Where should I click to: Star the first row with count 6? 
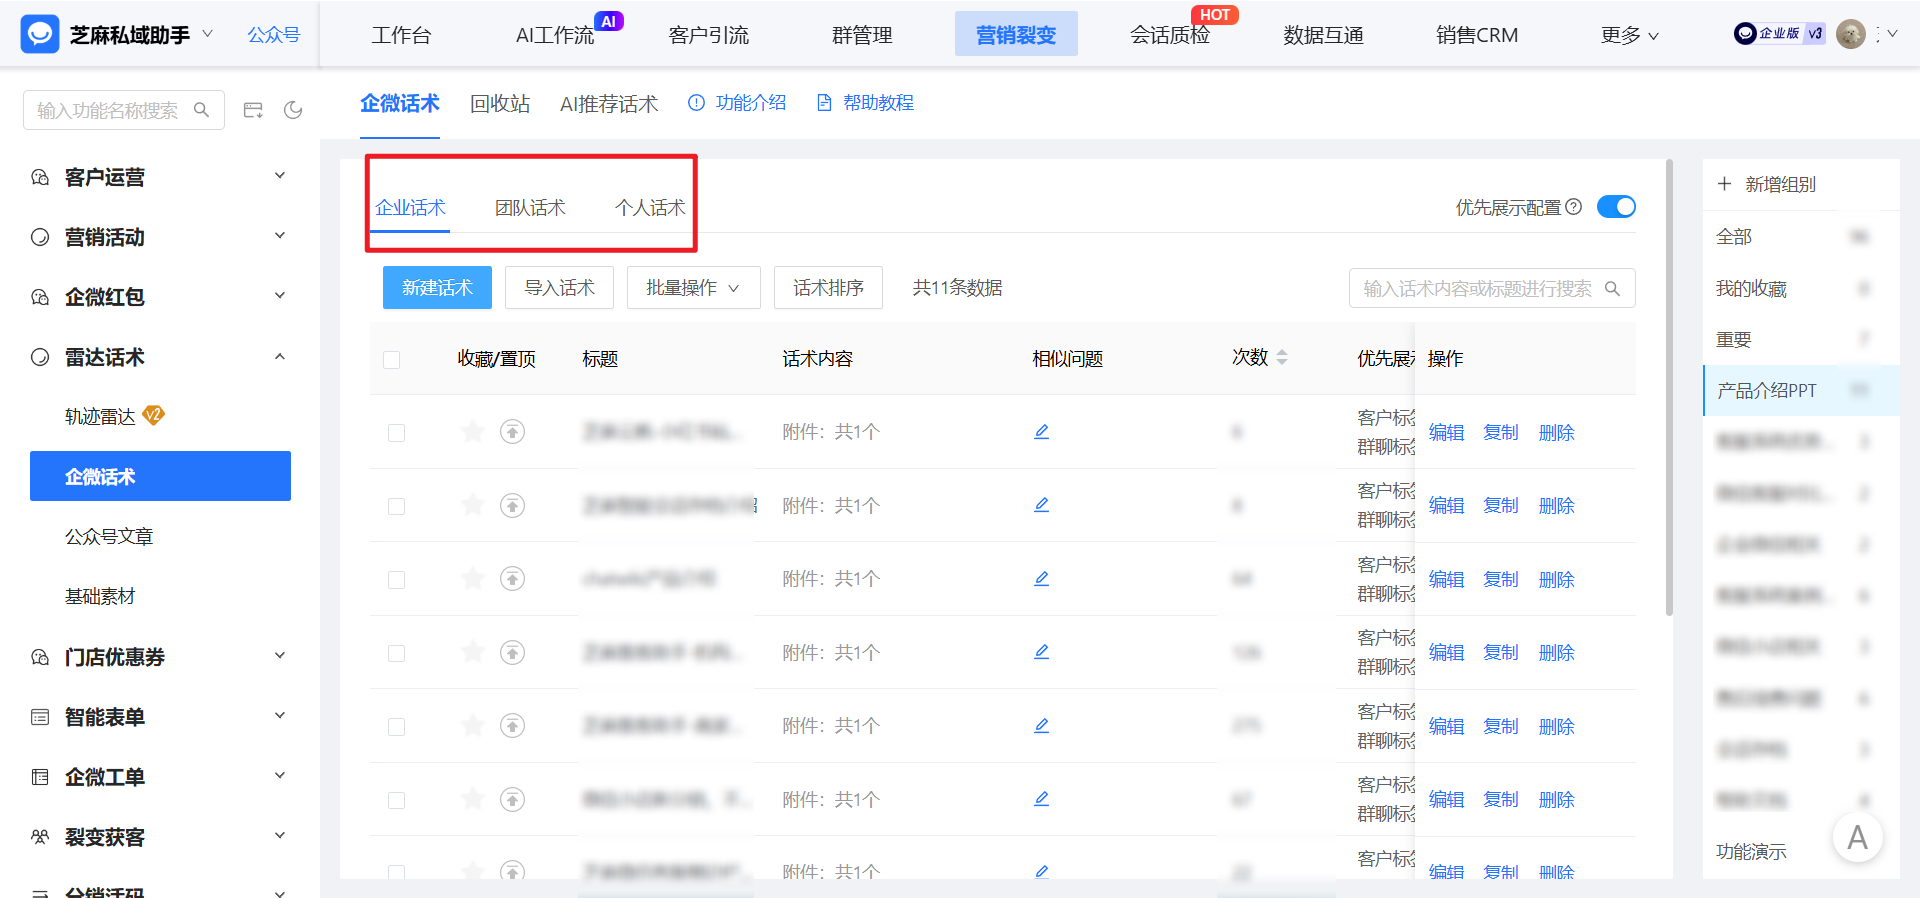coord(473,432)
